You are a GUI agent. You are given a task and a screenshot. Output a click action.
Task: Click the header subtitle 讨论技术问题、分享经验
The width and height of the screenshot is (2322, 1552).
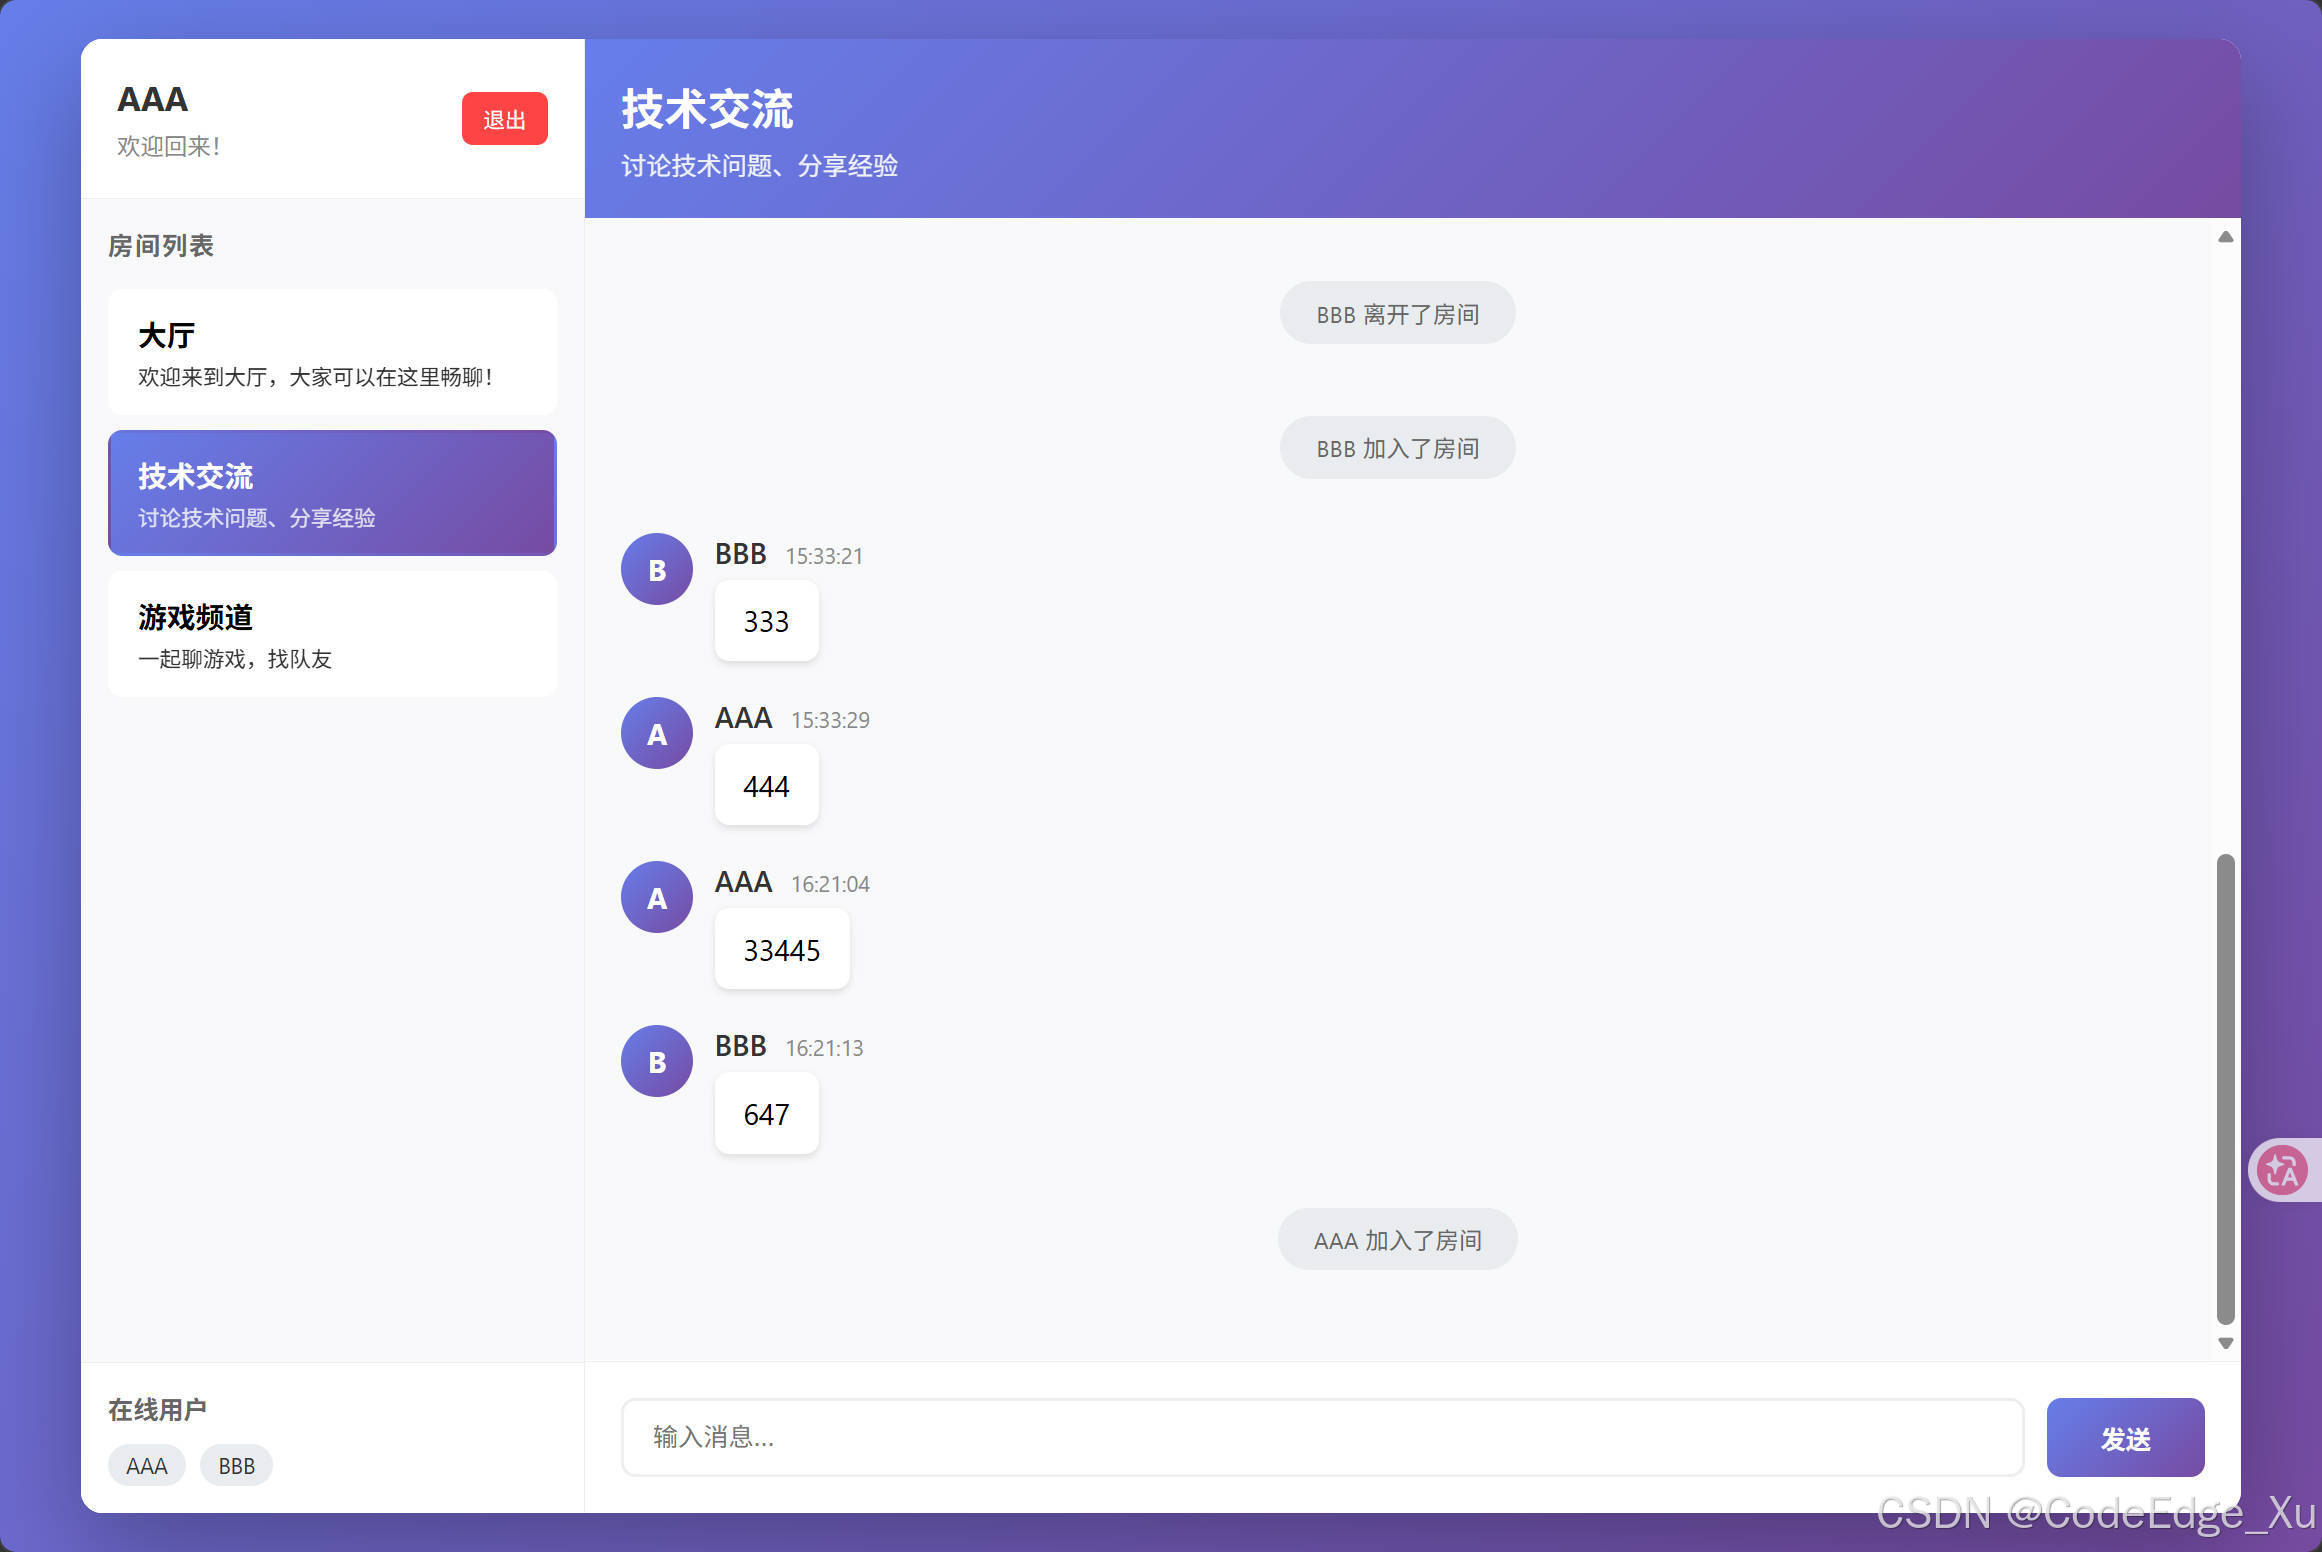click(x=759, y=165)
